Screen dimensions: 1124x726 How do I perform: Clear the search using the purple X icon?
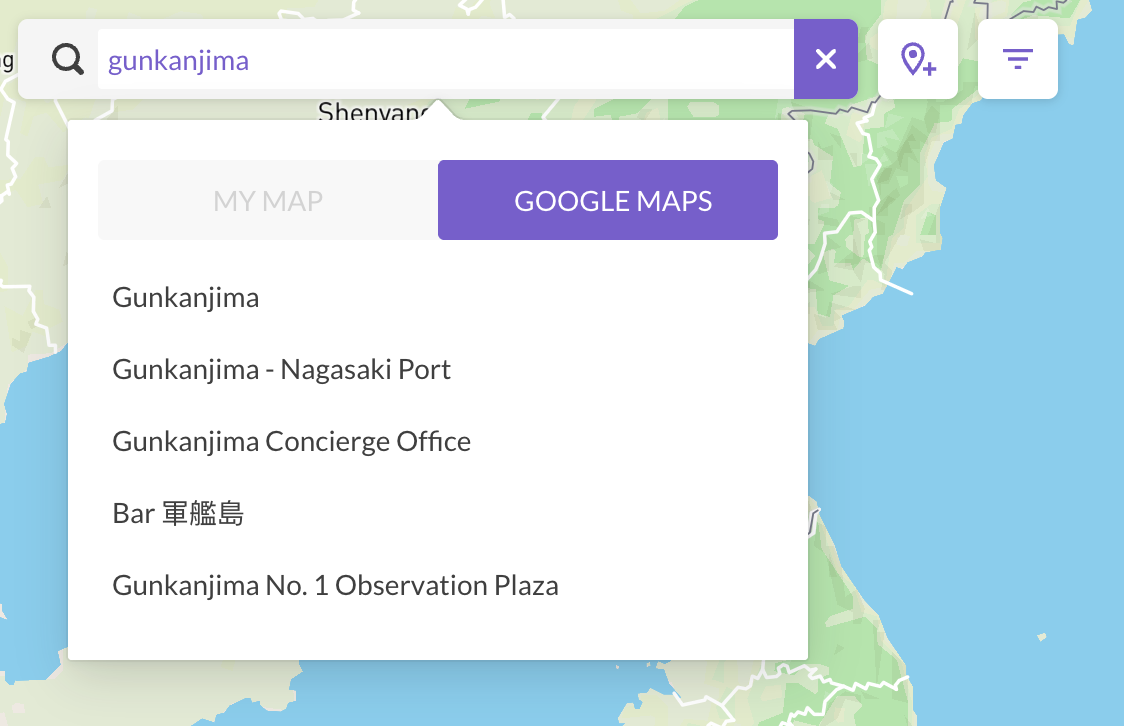coord(825,59)
